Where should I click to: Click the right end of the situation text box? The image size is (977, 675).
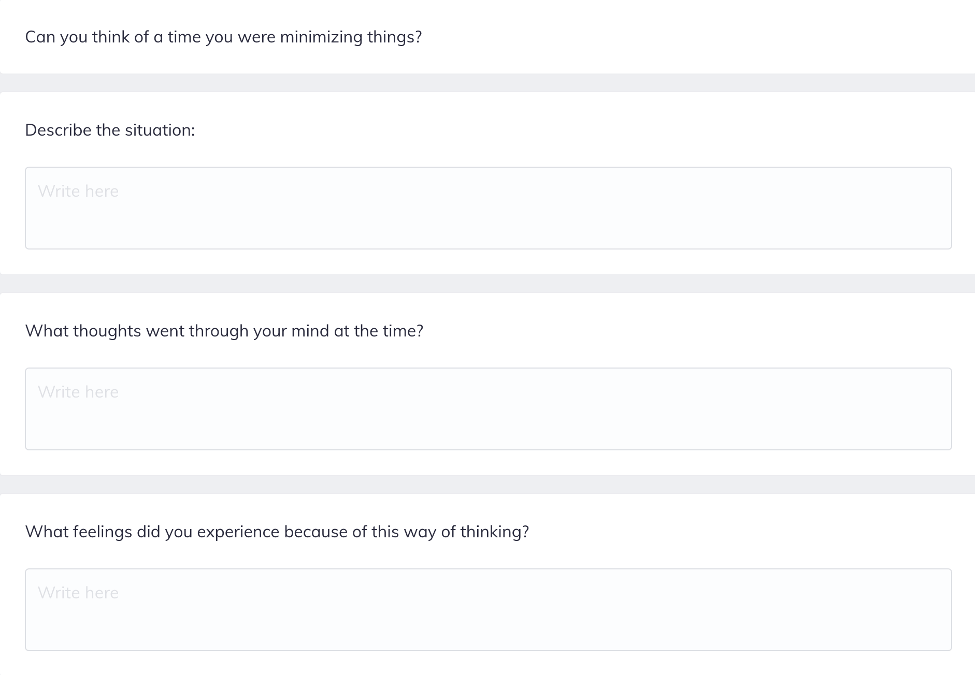[930, 208]
